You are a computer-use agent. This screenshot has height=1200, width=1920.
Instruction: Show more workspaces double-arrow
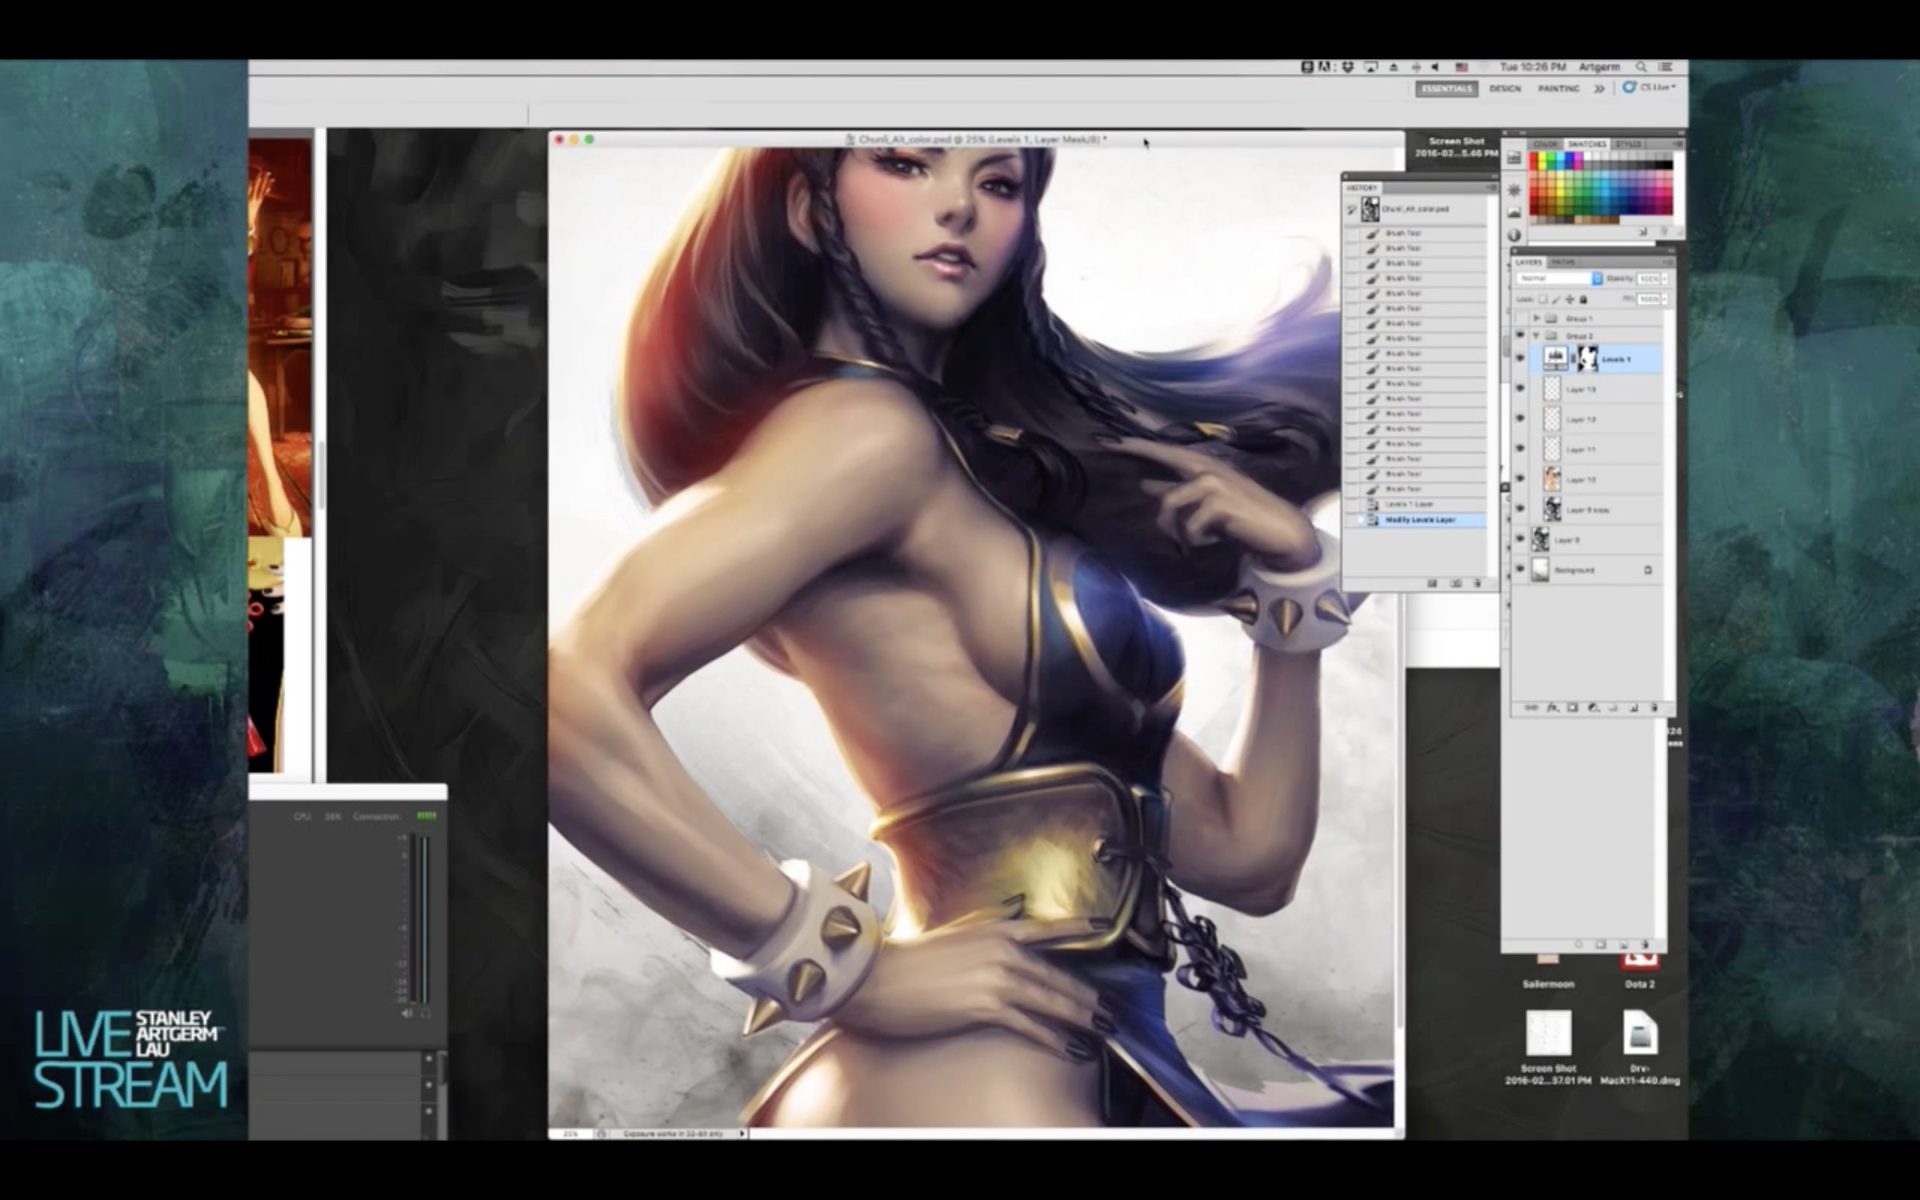tap(1599, 89)
